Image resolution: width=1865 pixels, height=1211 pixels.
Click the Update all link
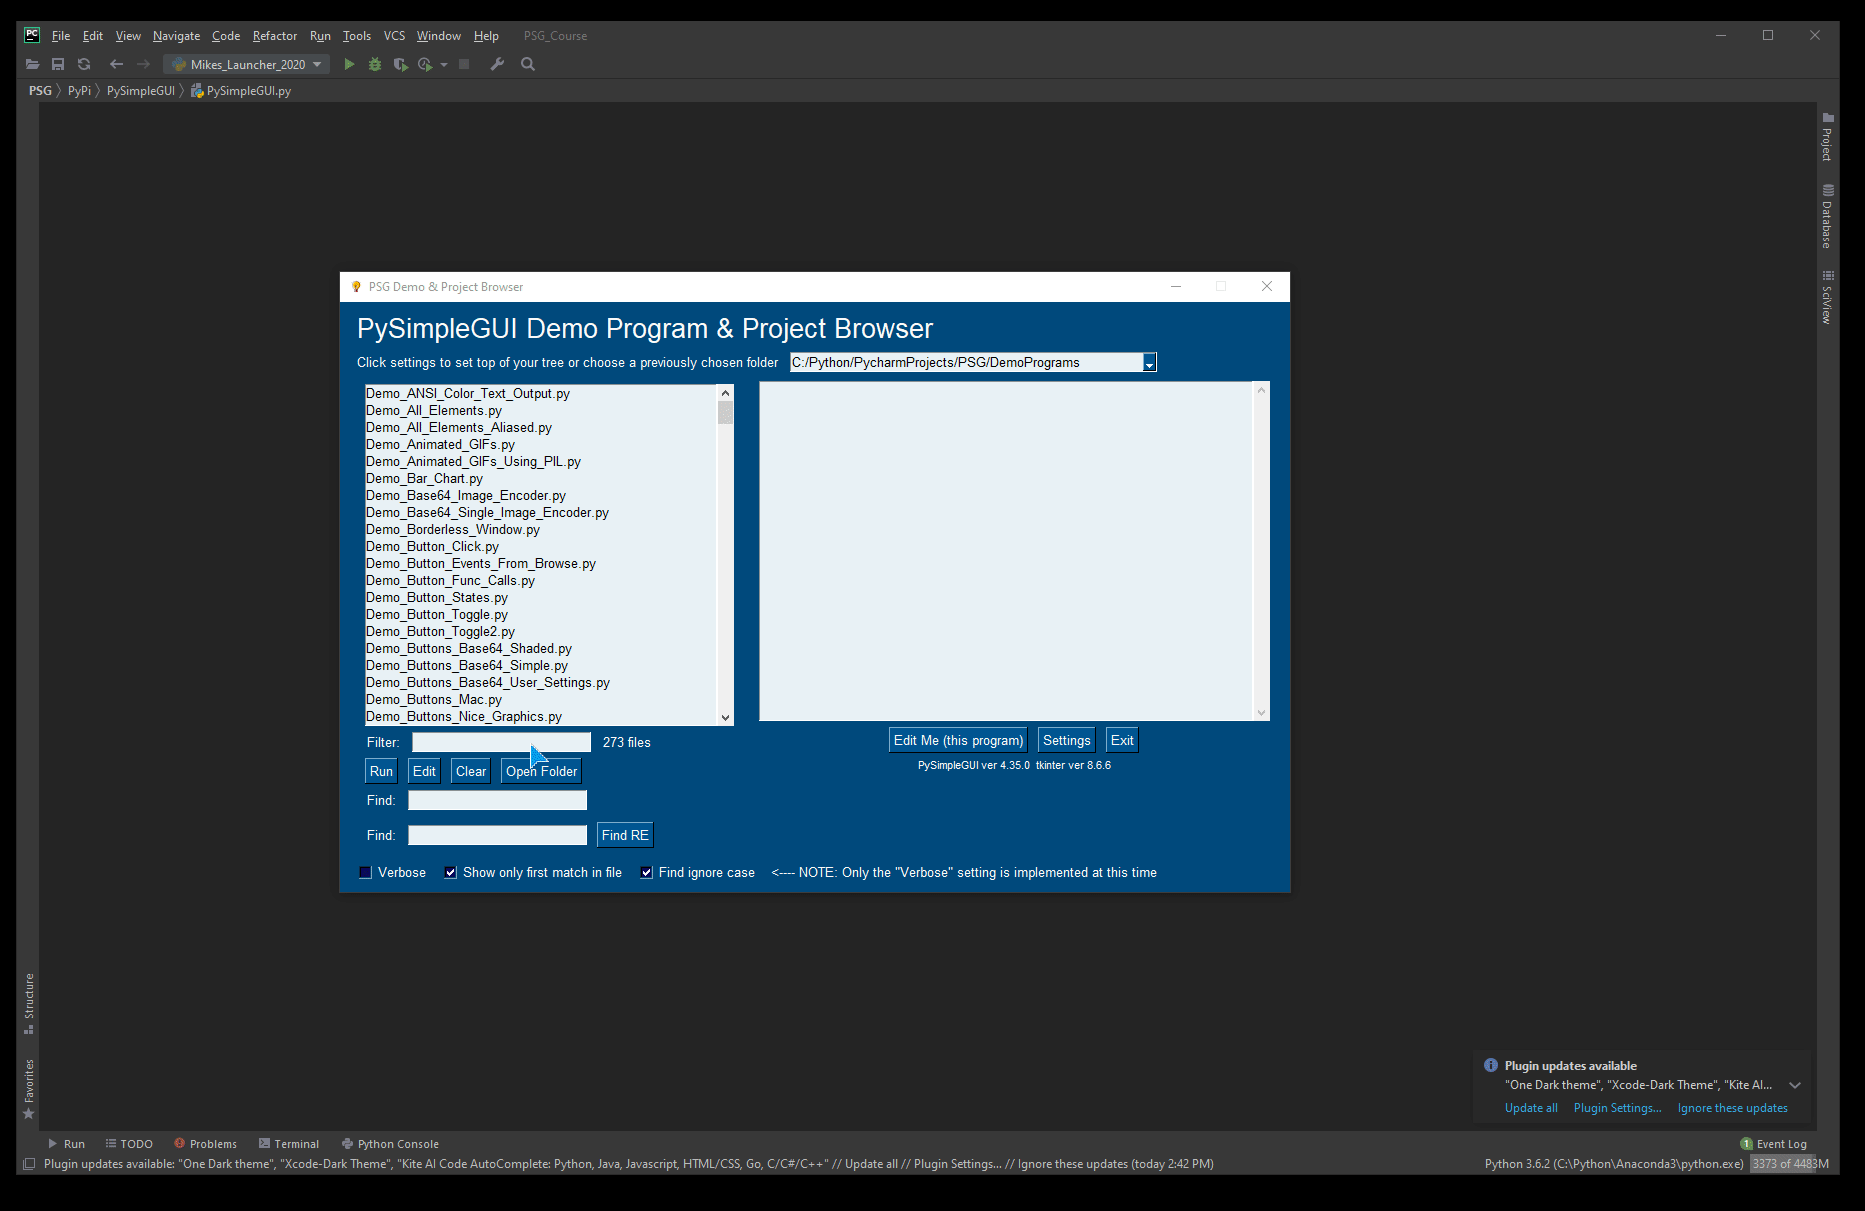pos(1531,1108)
